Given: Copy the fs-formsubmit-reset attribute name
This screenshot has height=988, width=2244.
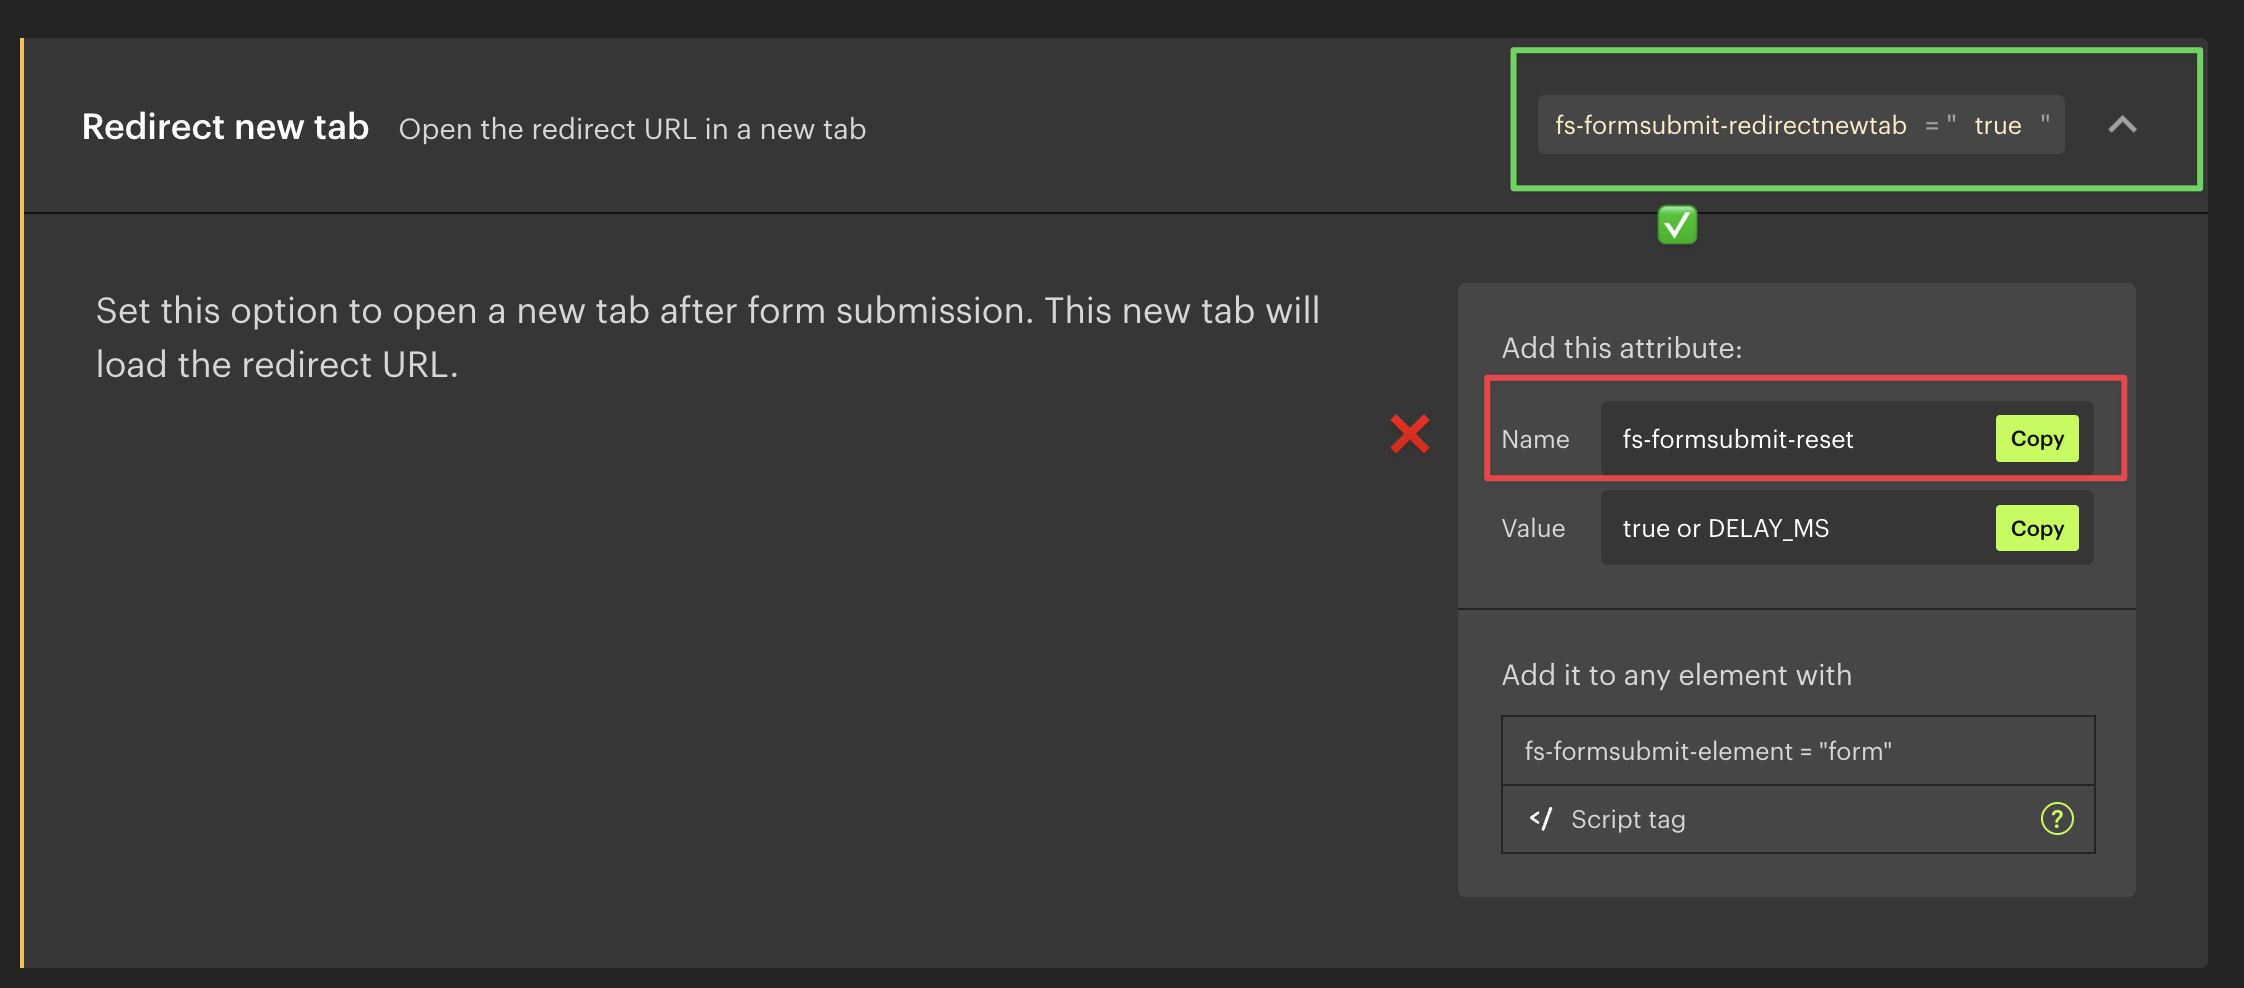Looking at the screenshot, I should (x=2036, y=439).
